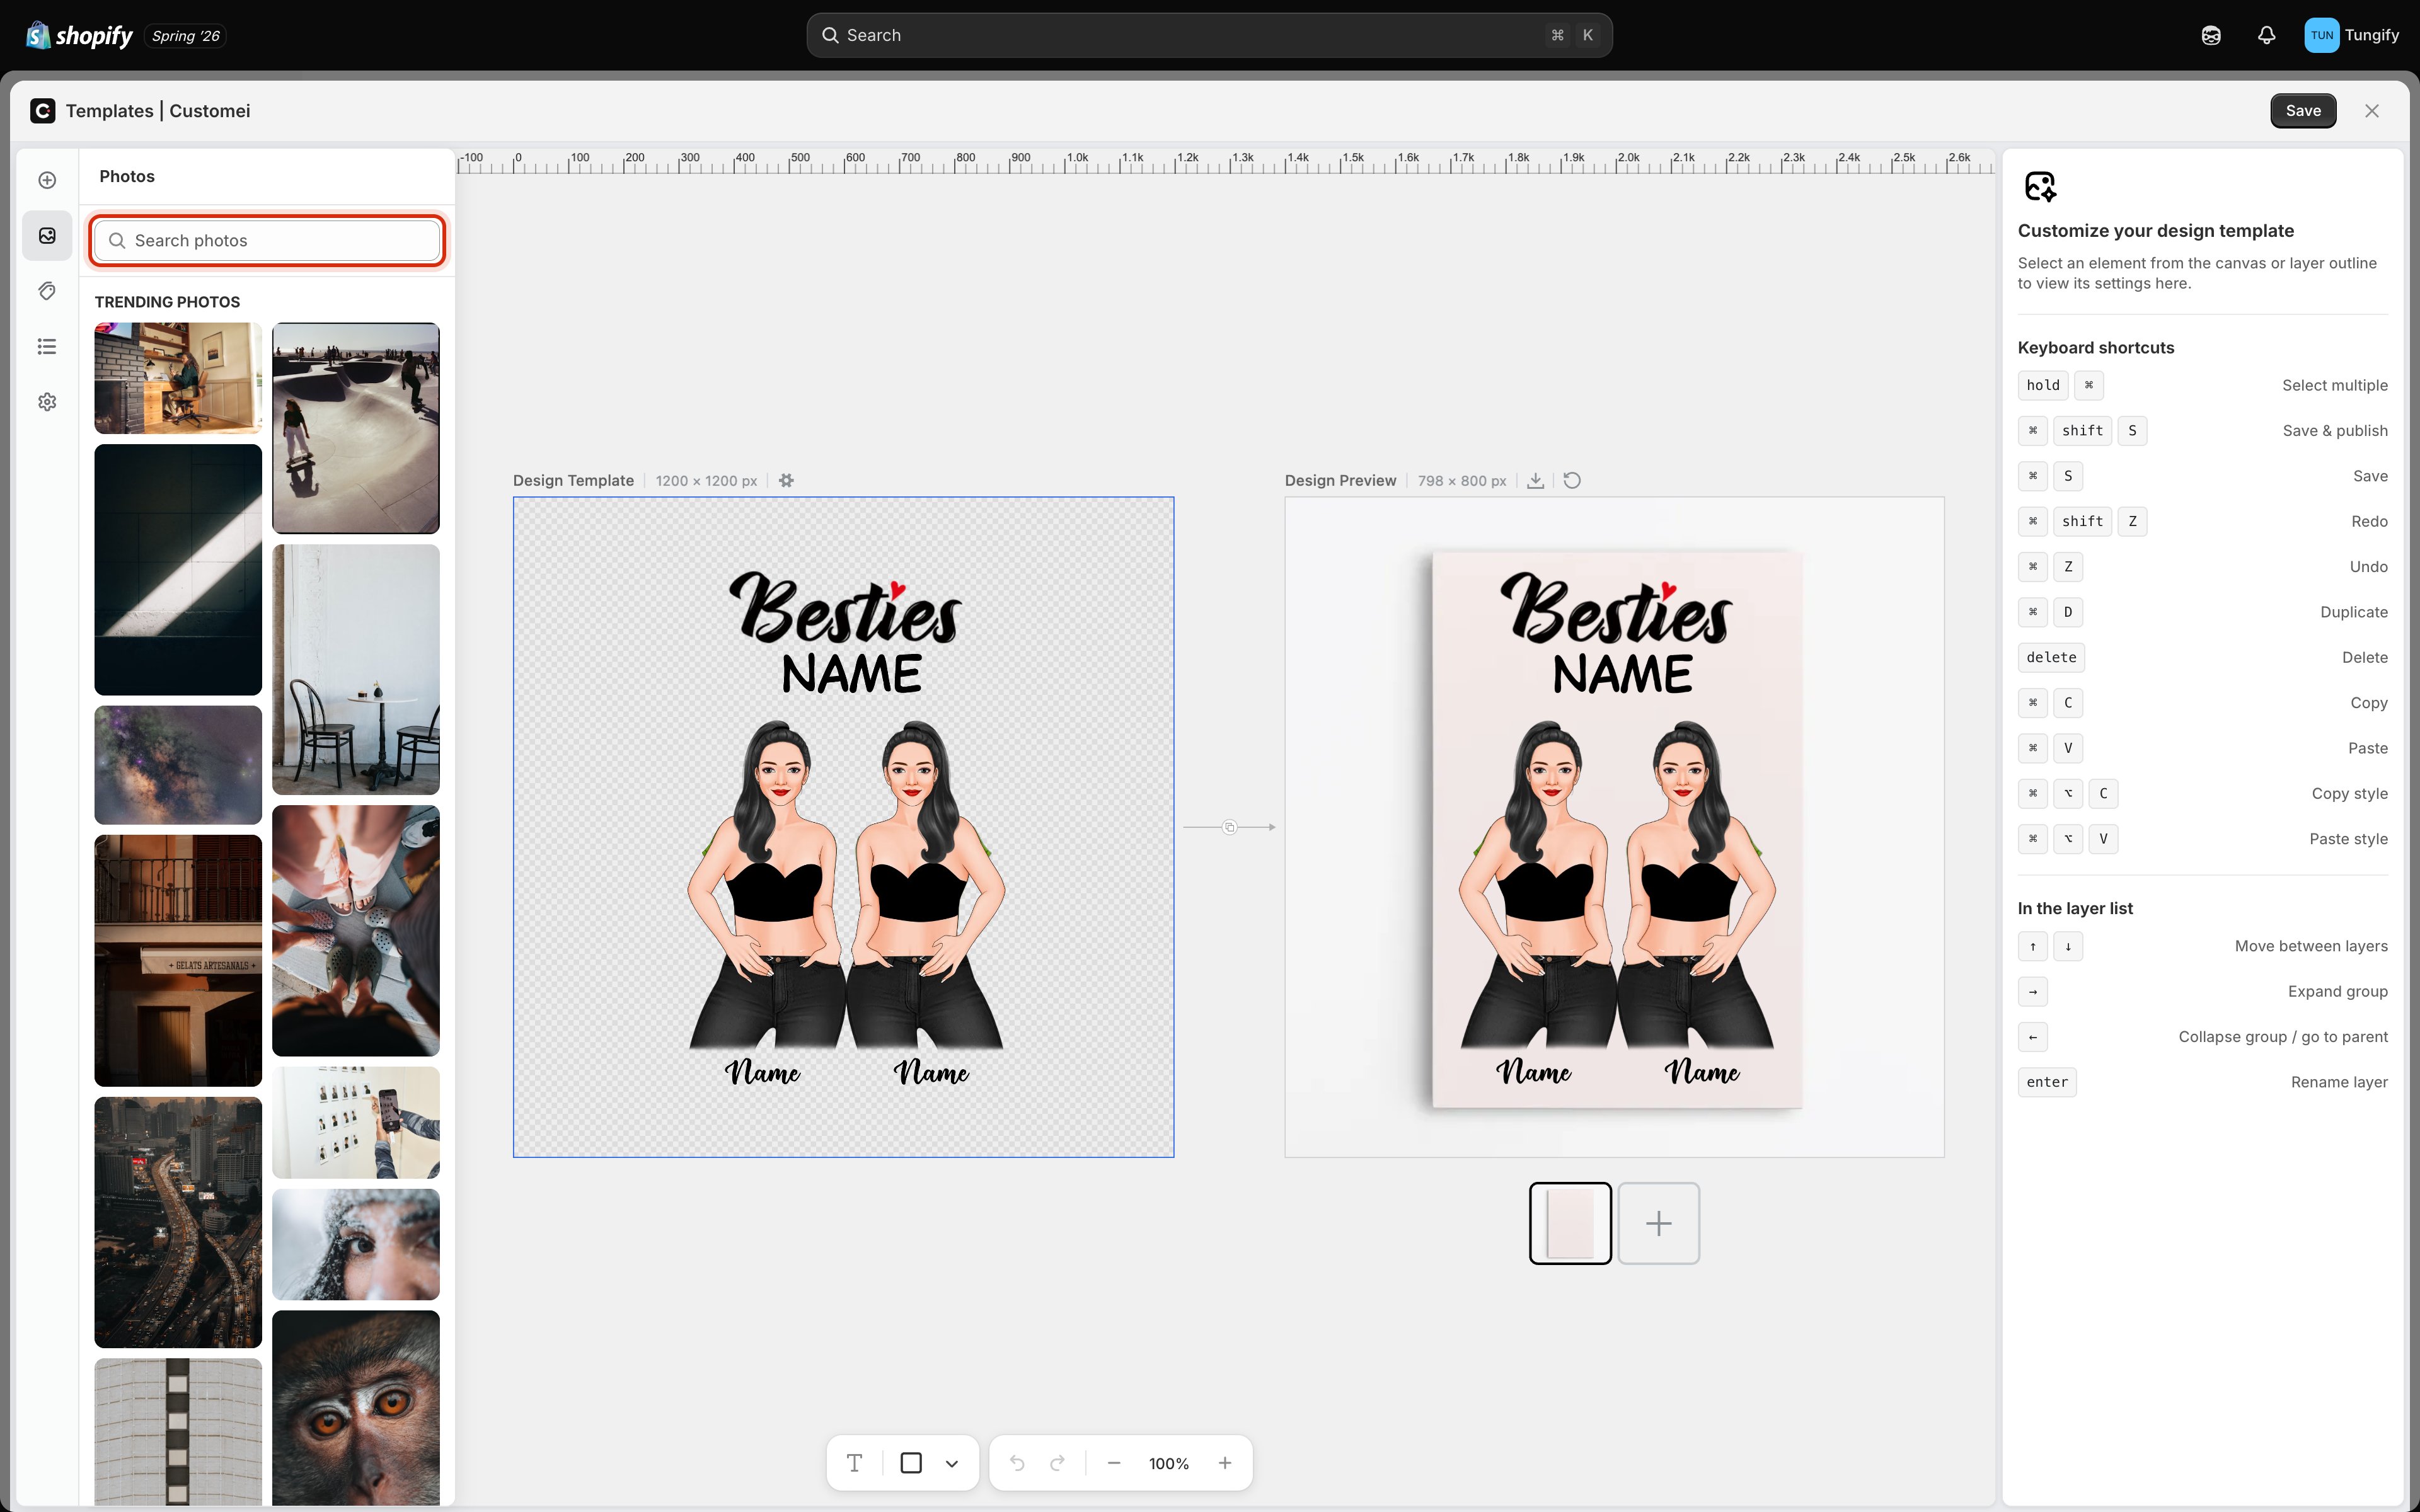
Task: Select left Name label under character
Action: pos(762,1072)
